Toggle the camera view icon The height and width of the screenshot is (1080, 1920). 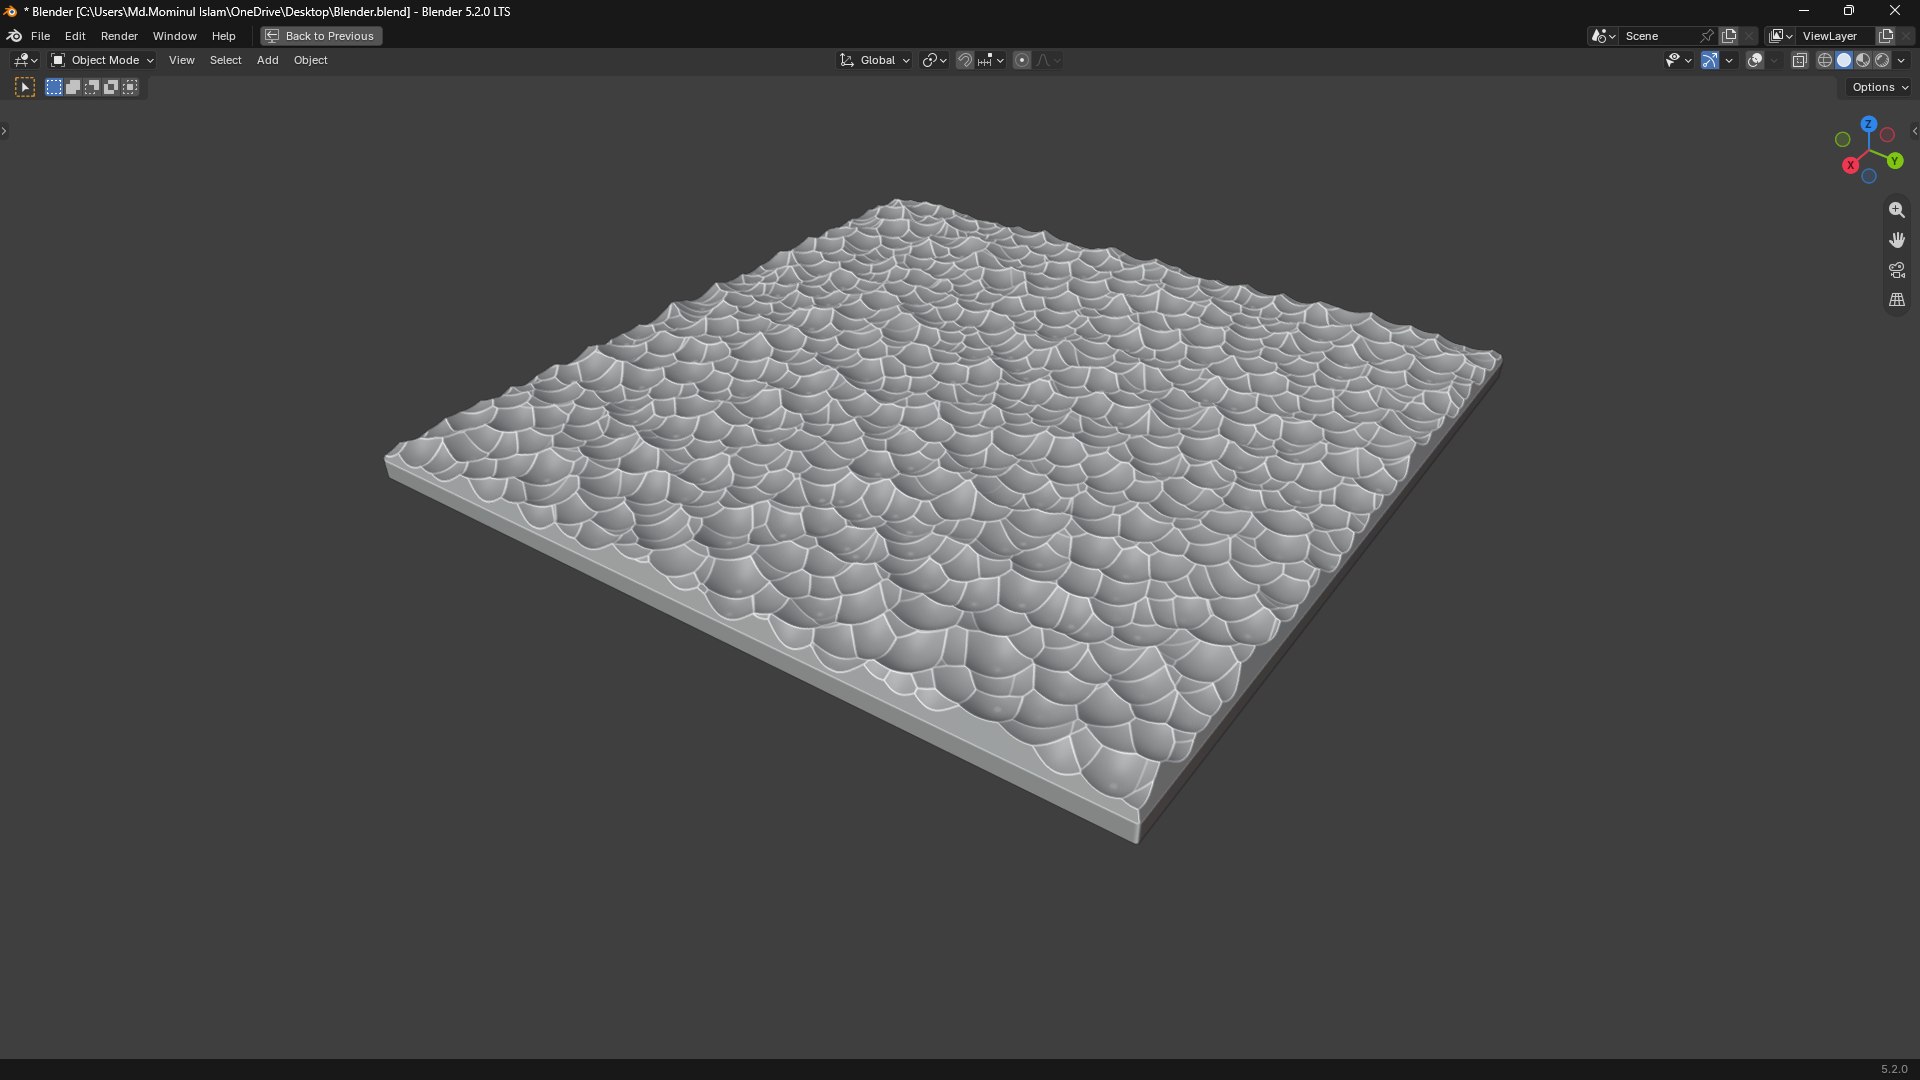coord(1897,270)
